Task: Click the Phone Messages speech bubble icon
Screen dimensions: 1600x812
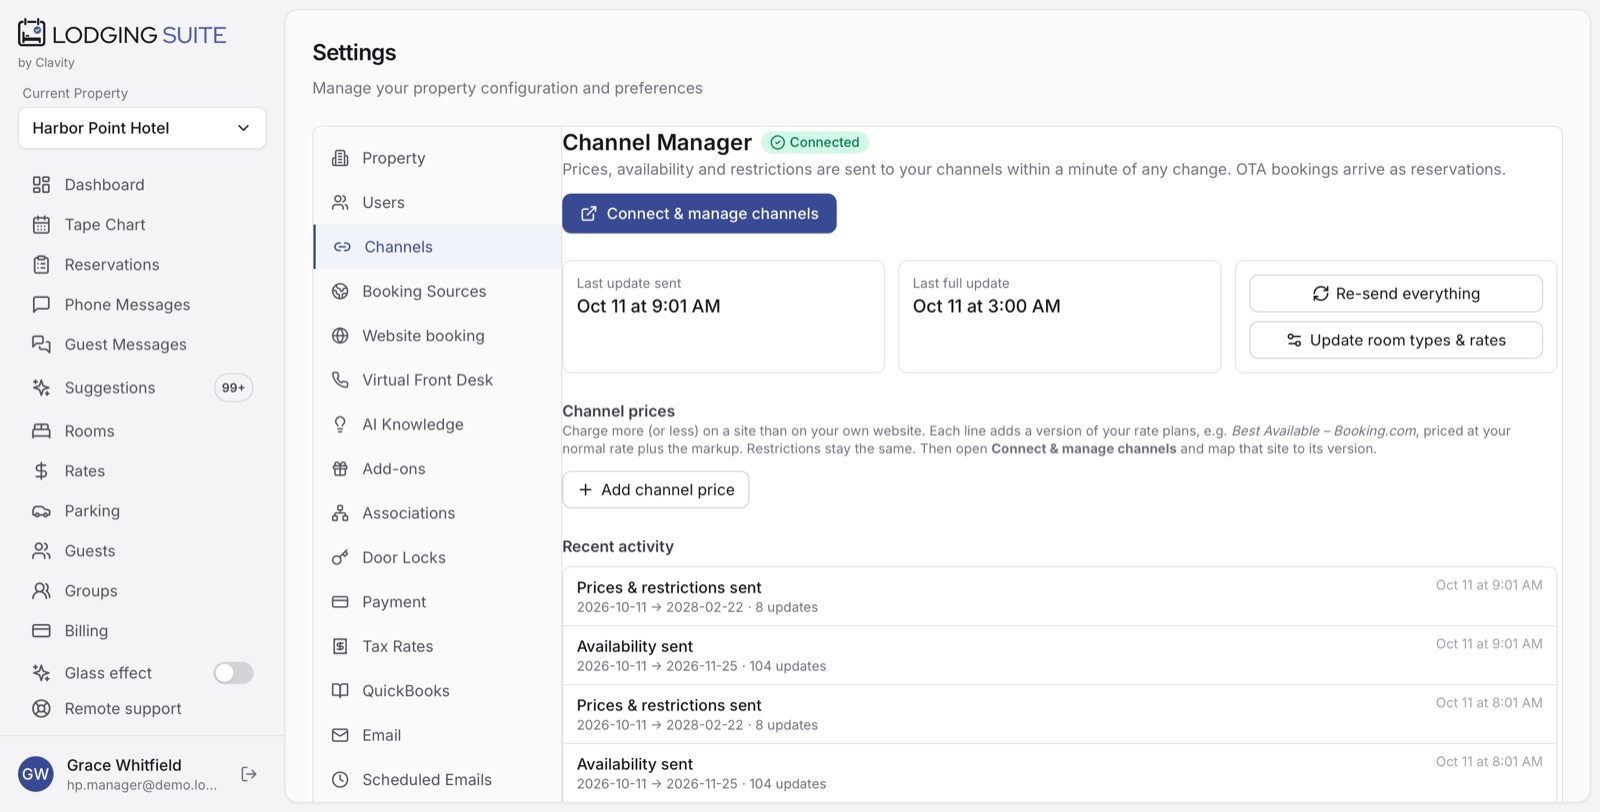Action: pyautogui.click(x=41, y=305)
